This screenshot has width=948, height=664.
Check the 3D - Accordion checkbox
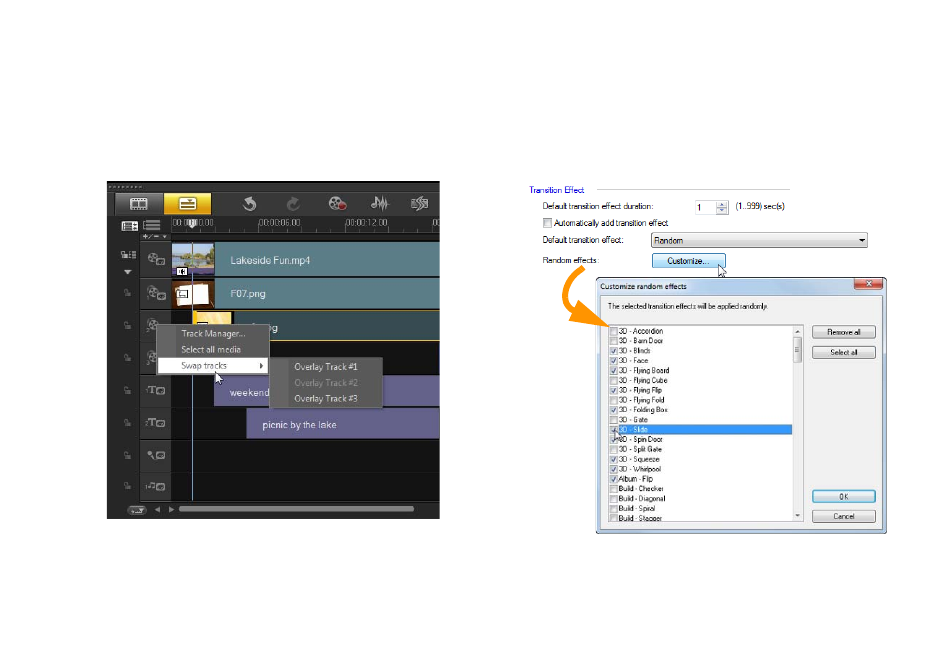pyautogui.click(x=614, y=331)
